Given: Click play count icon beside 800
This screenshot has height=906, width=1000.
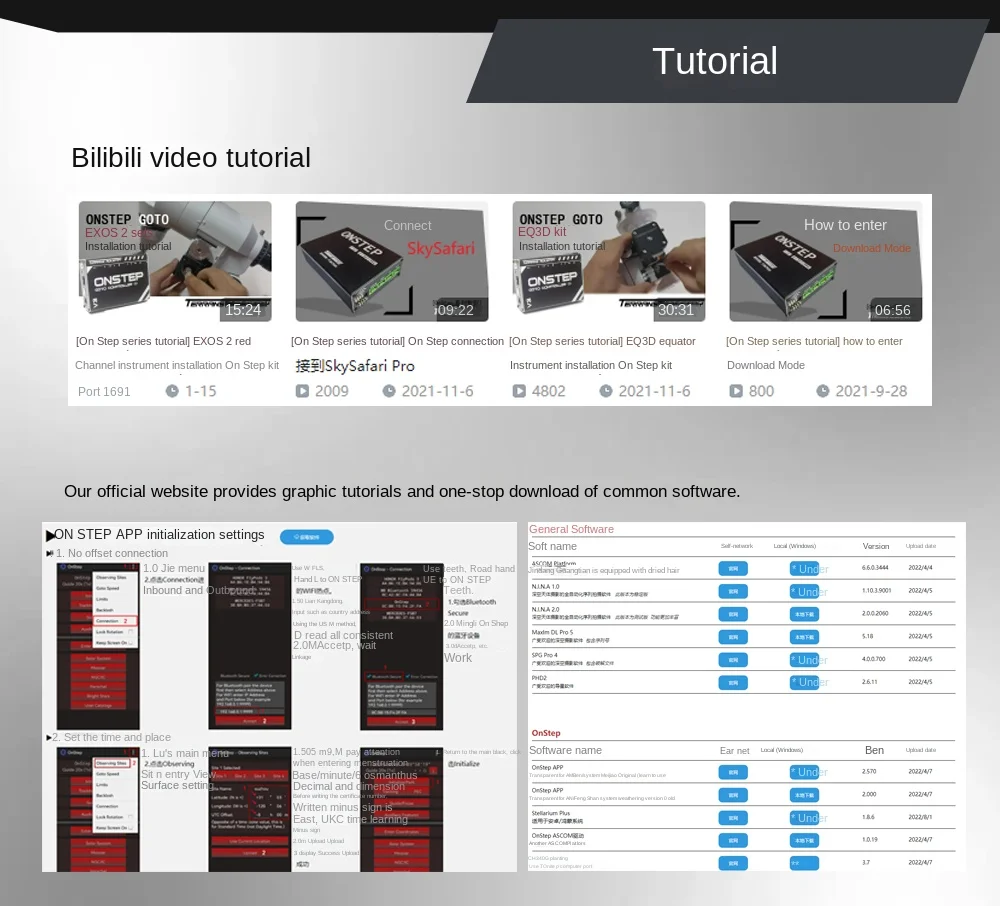Looking at the screenshot, I should pos(735,391).
